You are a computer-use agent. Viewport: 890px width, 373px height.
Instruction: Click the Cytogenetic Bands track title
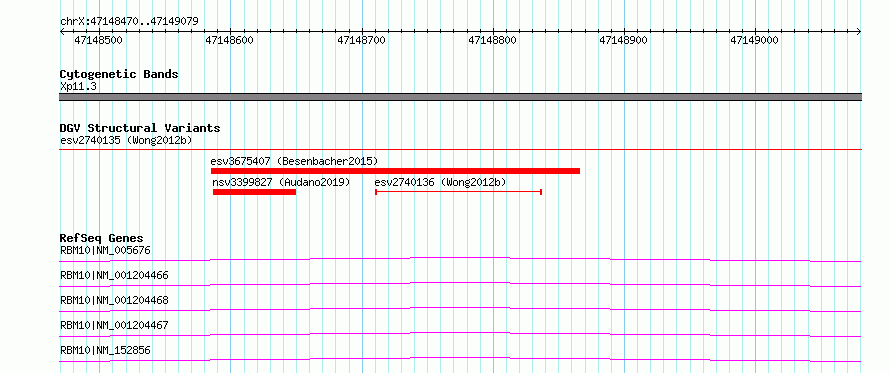[119, 74]
